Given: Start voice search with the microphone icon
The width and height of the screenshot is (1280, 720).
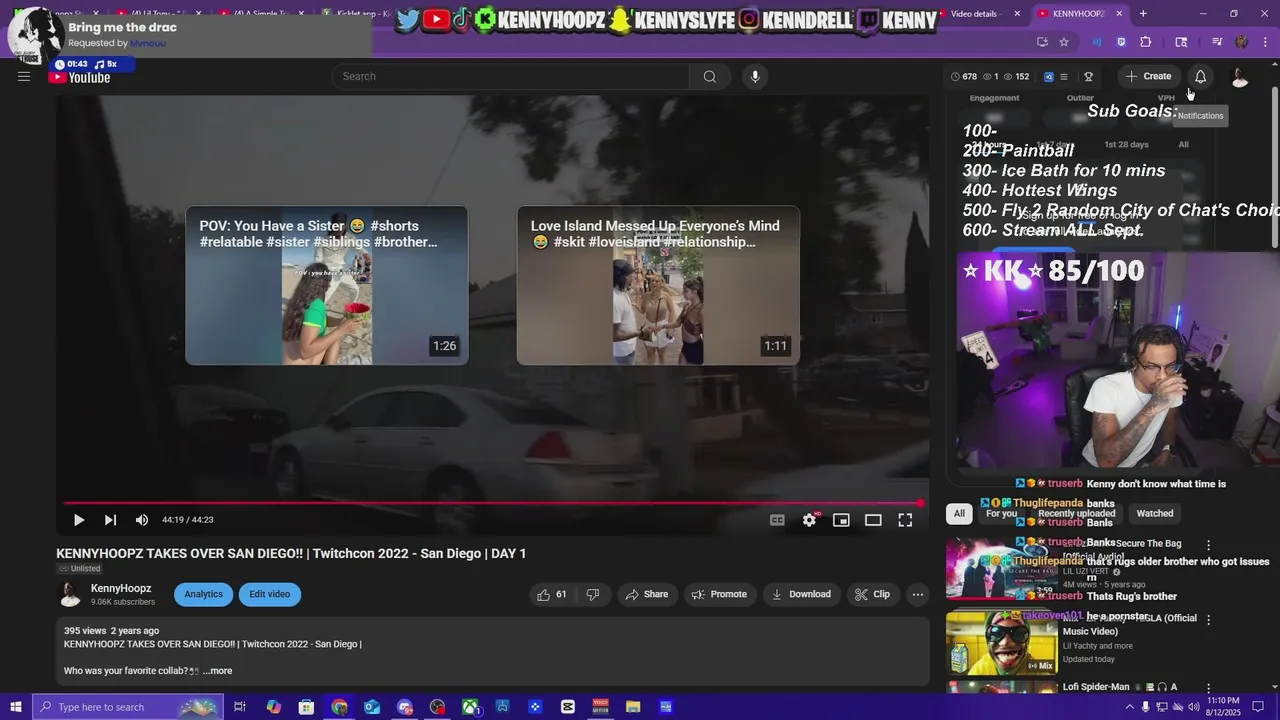Looking at the screenshot, I should point(755,76).
